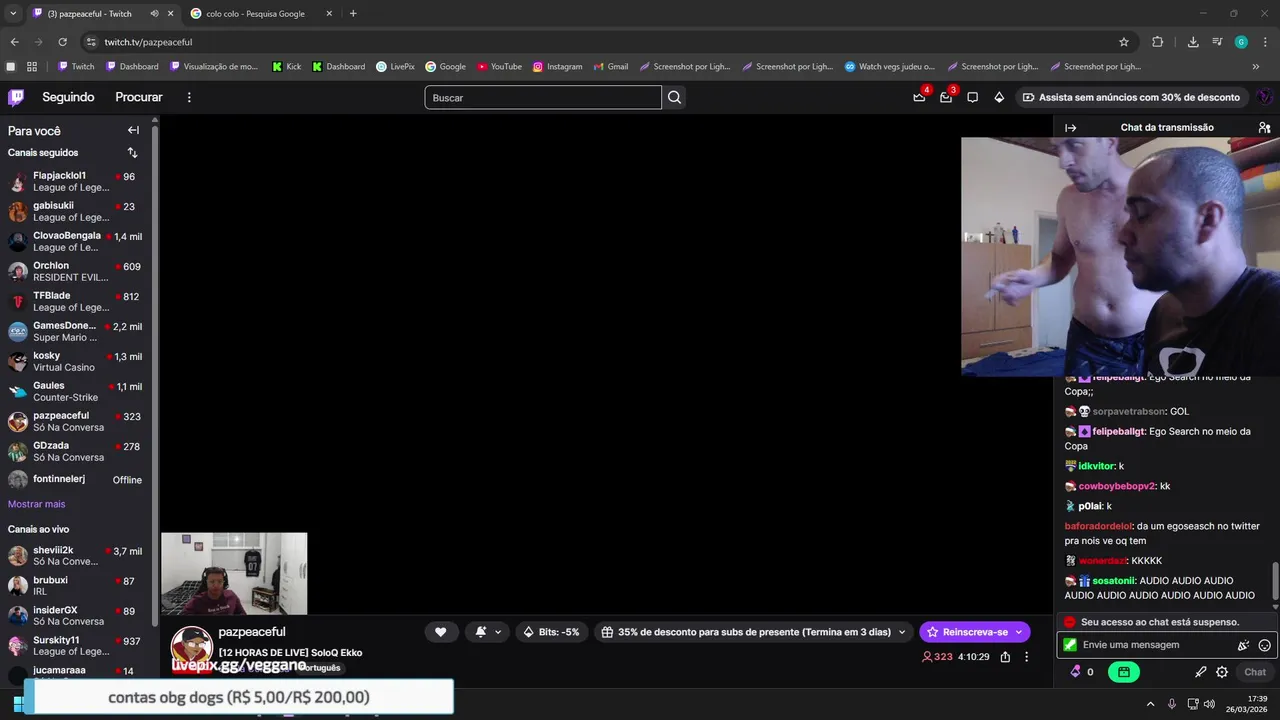Expand the 35% de desconto gift offer
This screenshot has width=1280, height=720.
(754, 632)
